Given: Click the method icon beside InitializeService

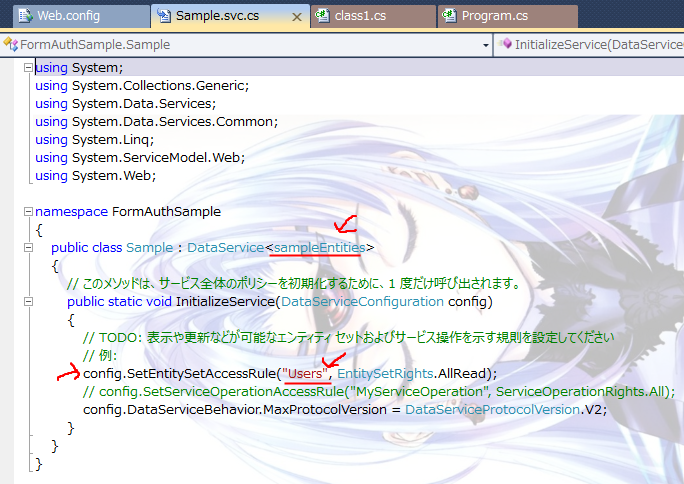Looking at the screenshot, I should click(505, 44).
